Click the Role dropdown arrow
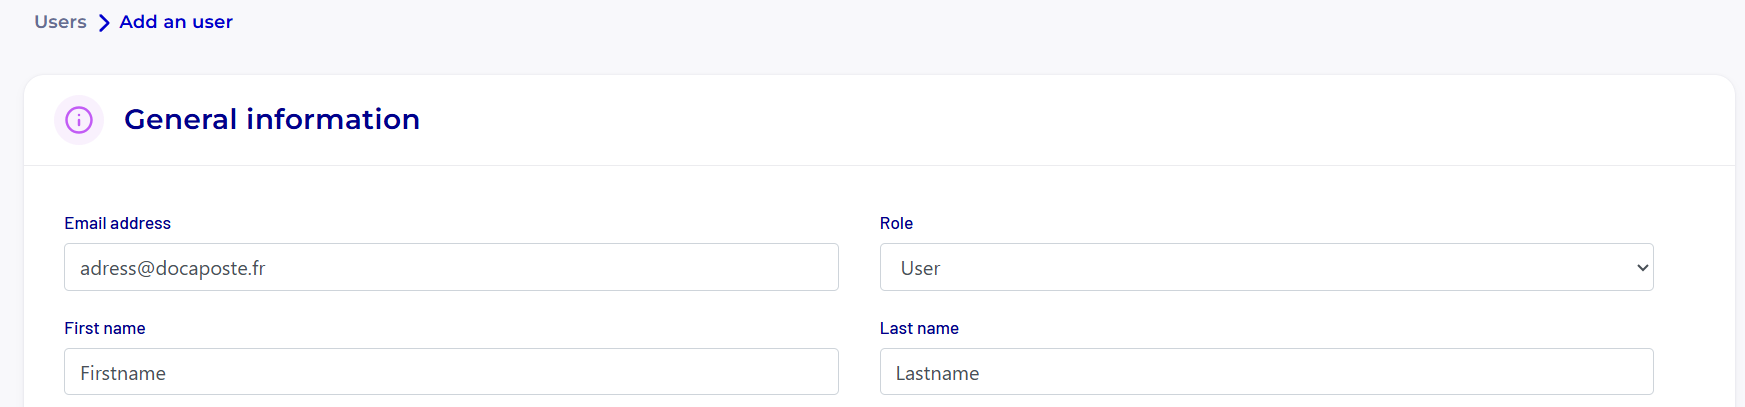 pyautogui.click(x=1641, y=268)
